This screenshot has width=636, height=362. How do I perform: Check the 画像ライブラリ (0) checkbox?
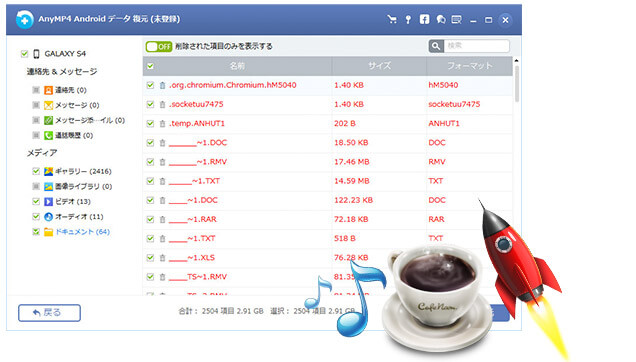tap(36, 187)
